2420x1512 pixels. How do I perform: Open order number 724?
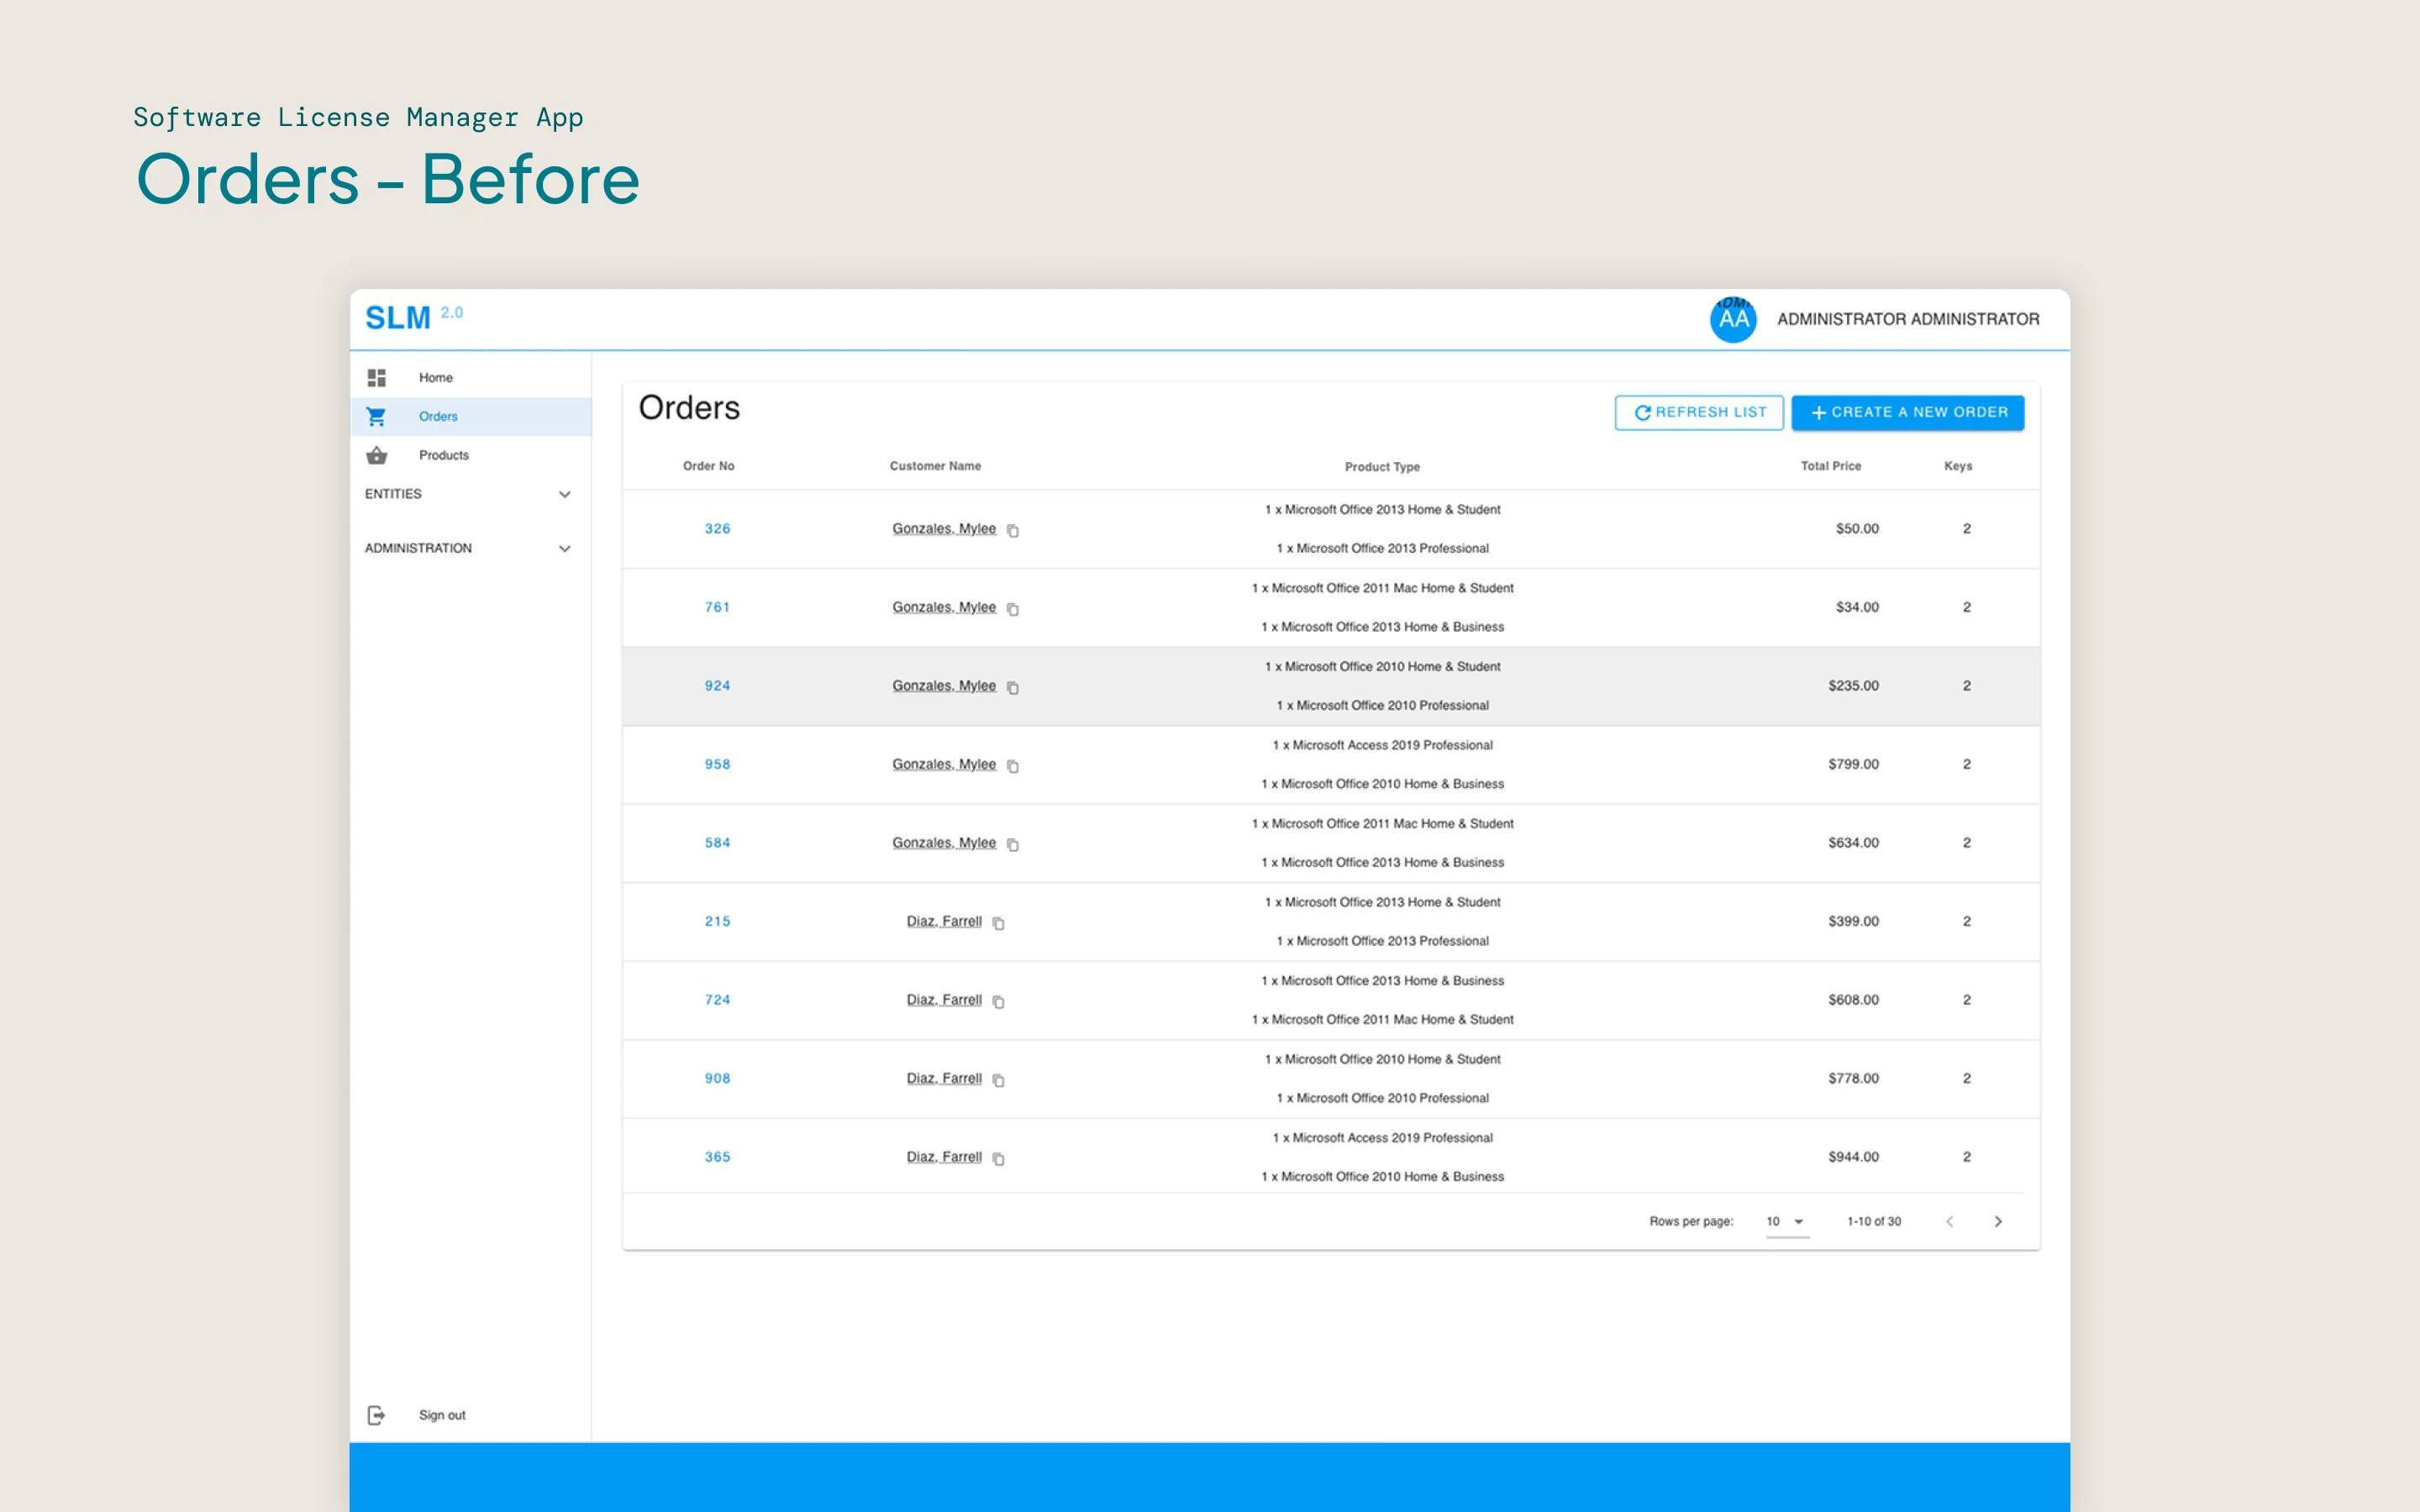pyautogui.click(x=717, y=999)
